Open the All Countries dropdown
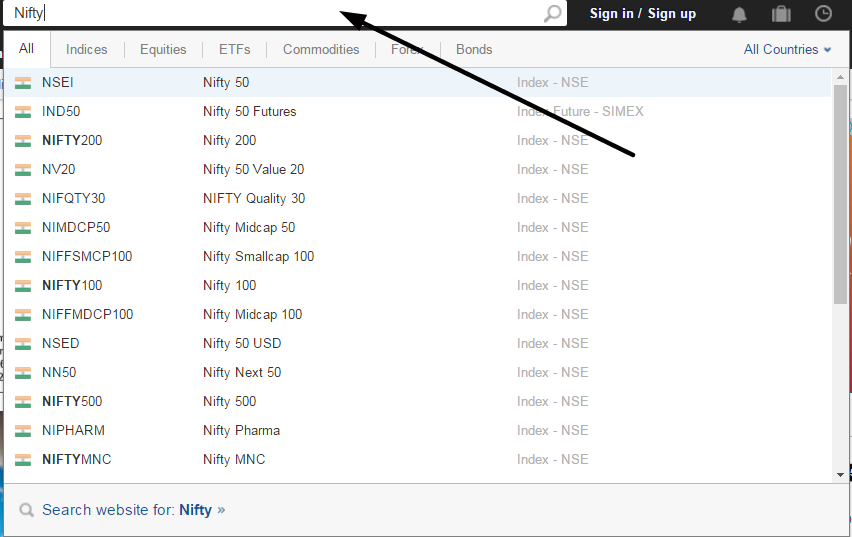852x537 pixels. (x=787, y=49)
